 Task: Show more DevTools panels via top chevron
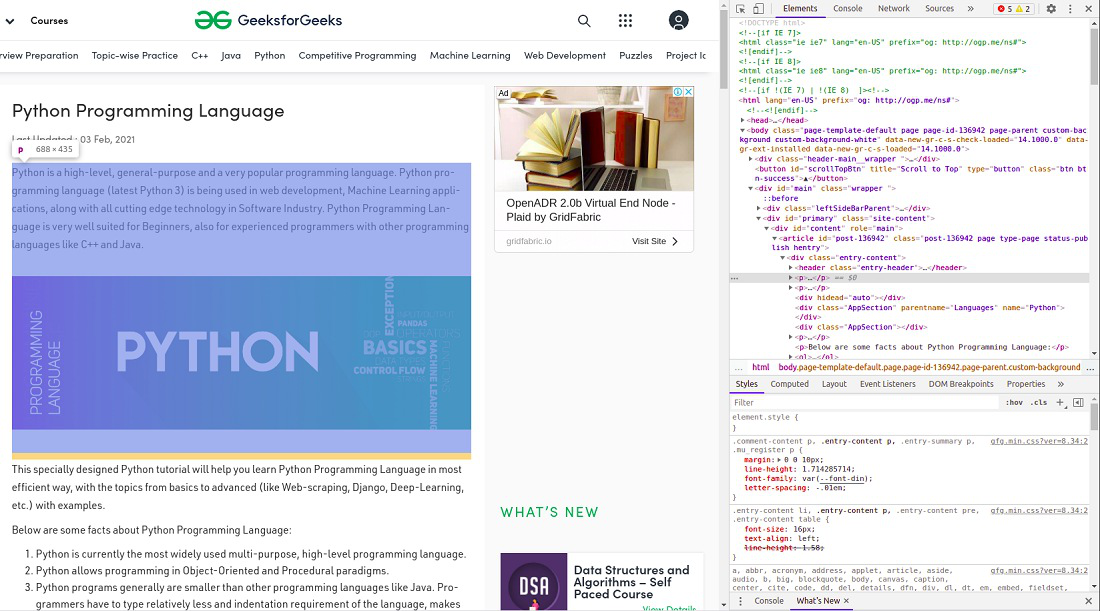coord(971,9)
